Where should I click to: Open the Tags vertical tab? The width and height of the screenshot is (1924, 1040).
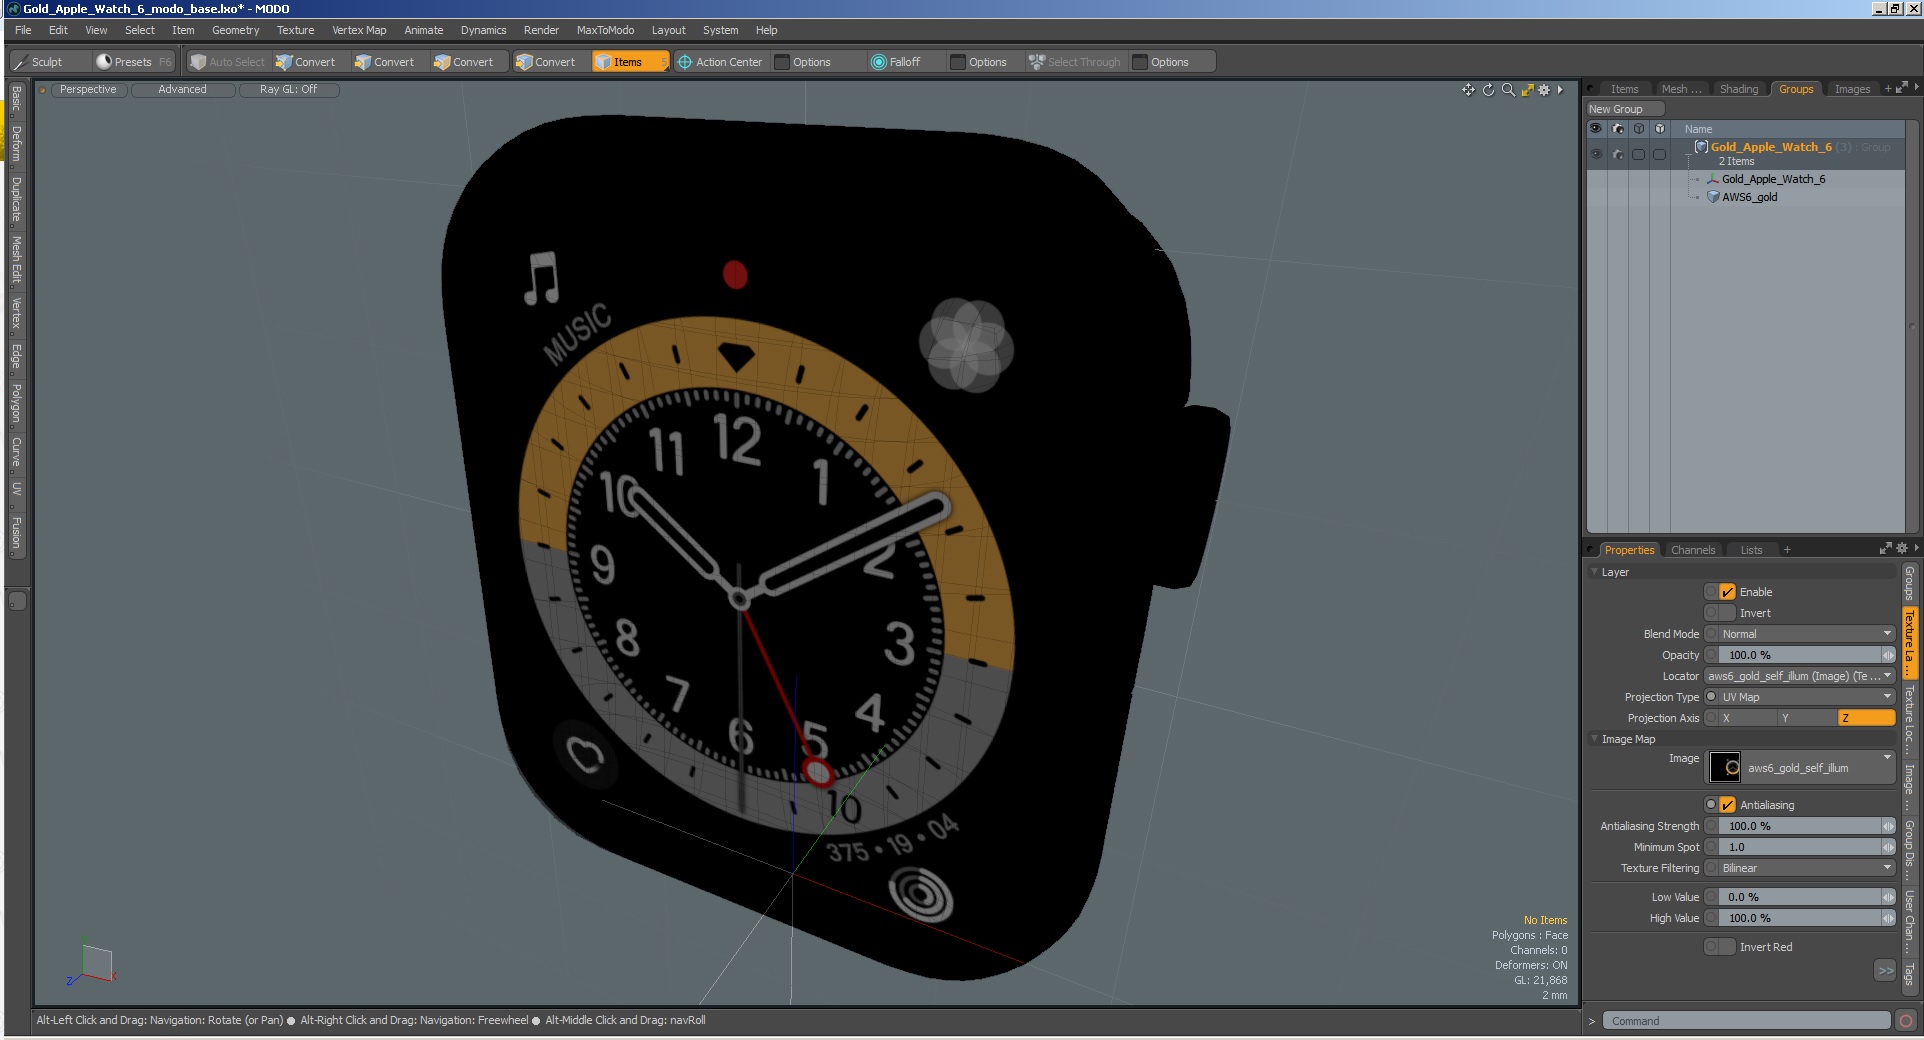[x=1909, y=974]
